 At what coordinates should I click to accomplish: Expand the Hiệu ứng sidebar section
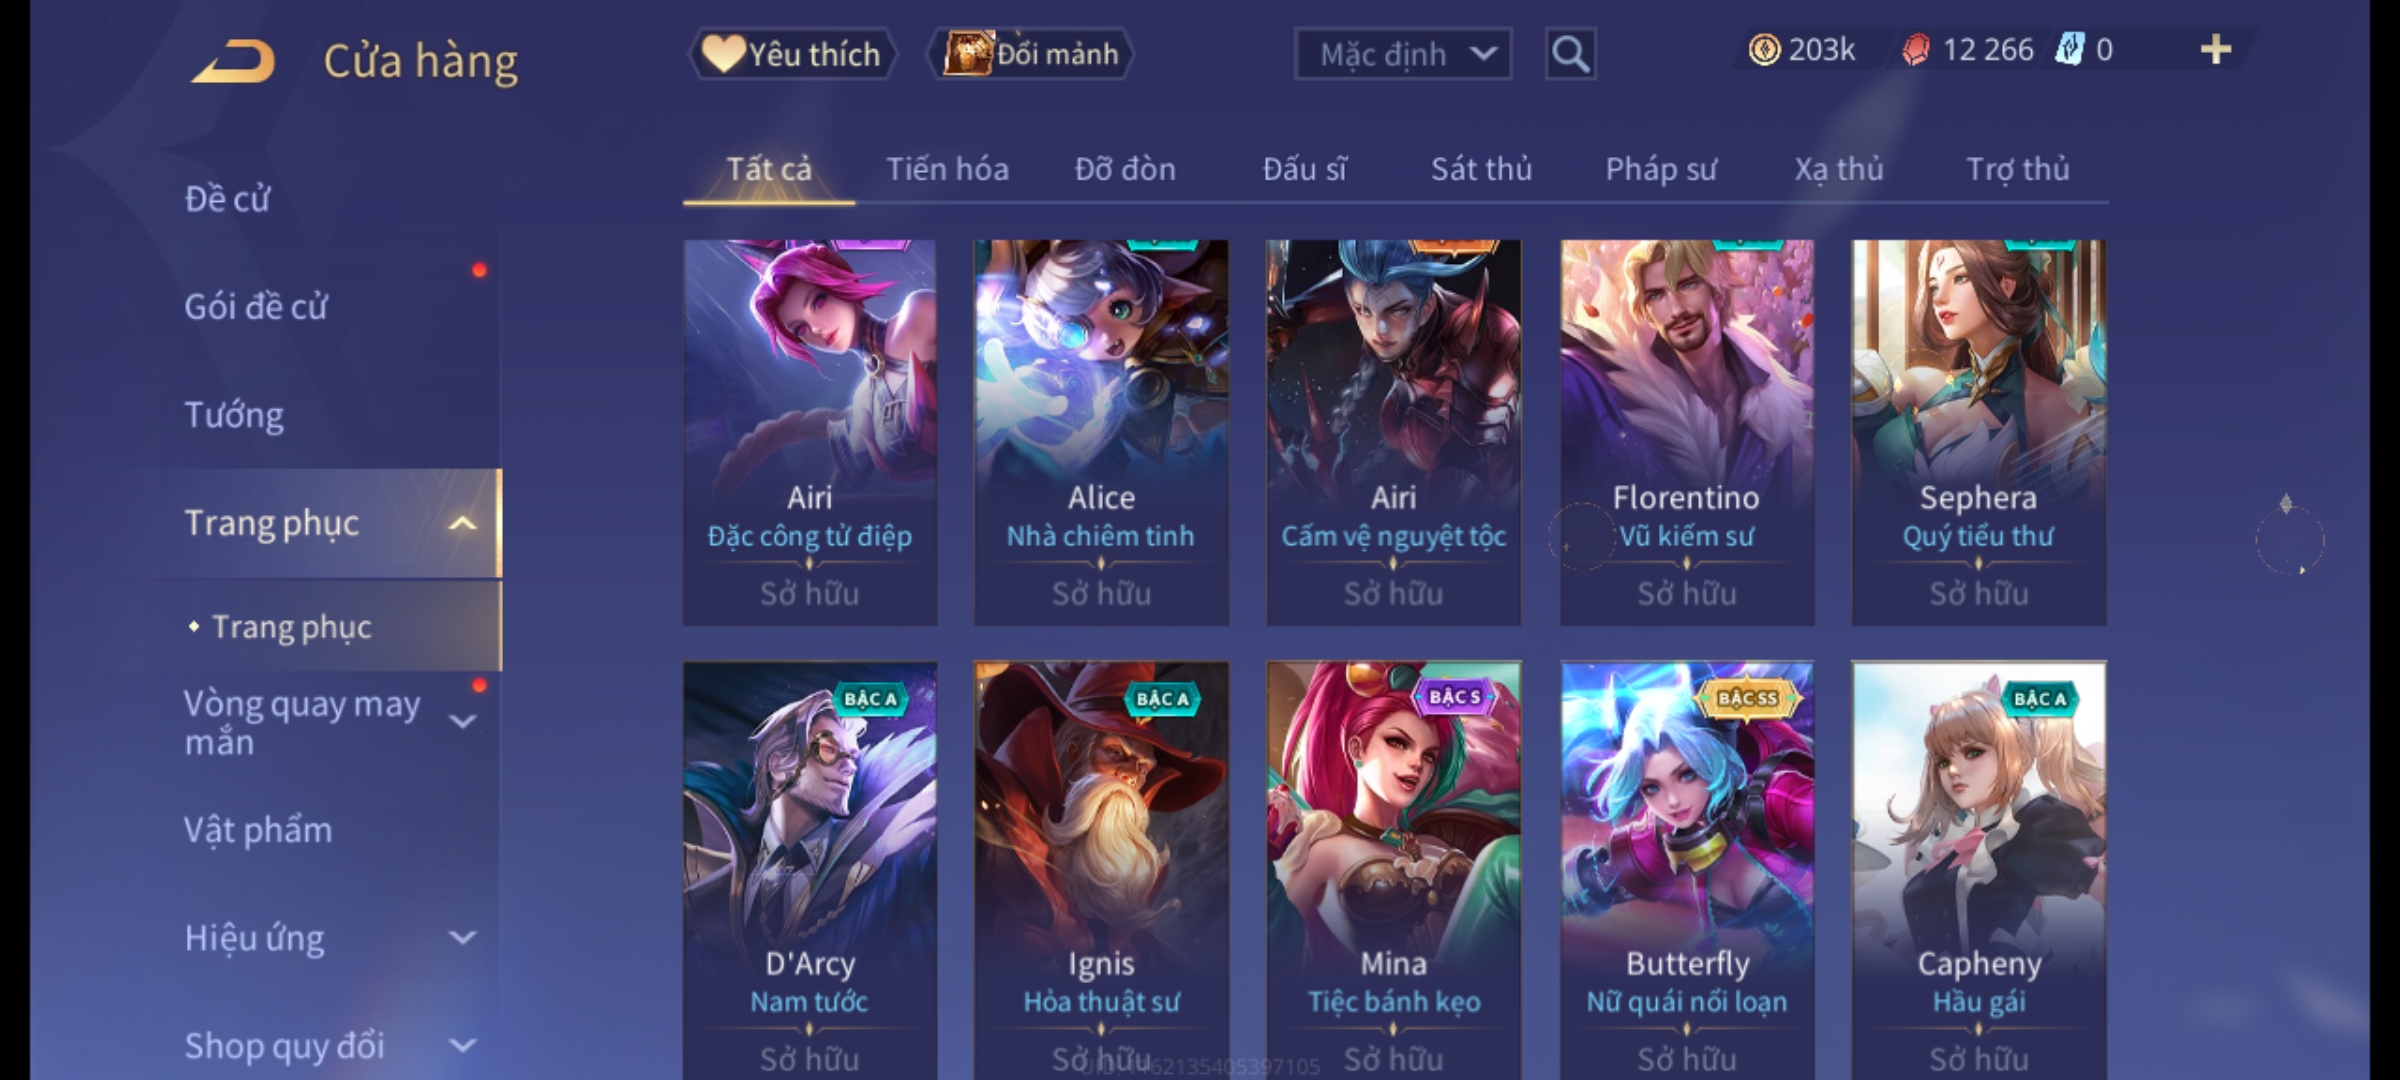pos(462,938)
